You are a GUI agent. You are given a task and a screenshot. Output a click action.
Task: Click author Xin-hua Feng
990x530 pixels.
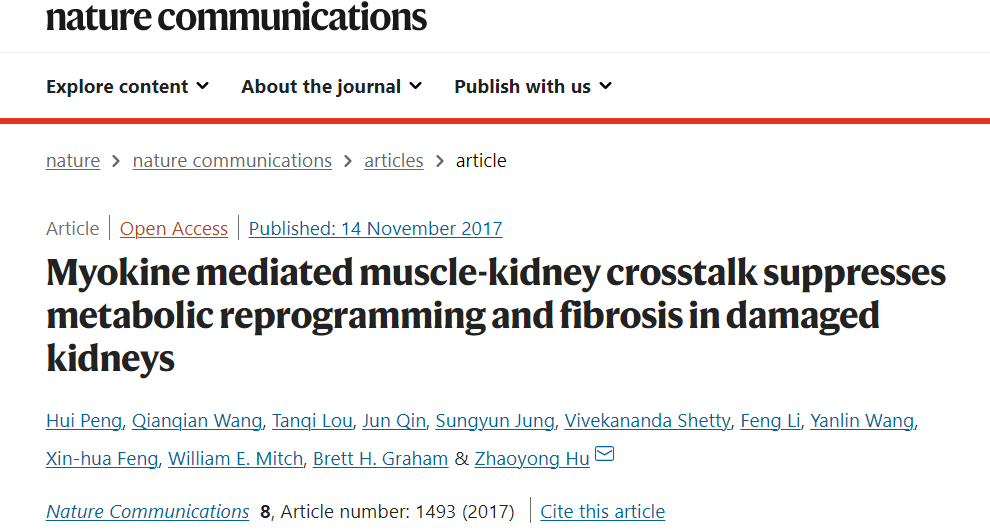102,459
